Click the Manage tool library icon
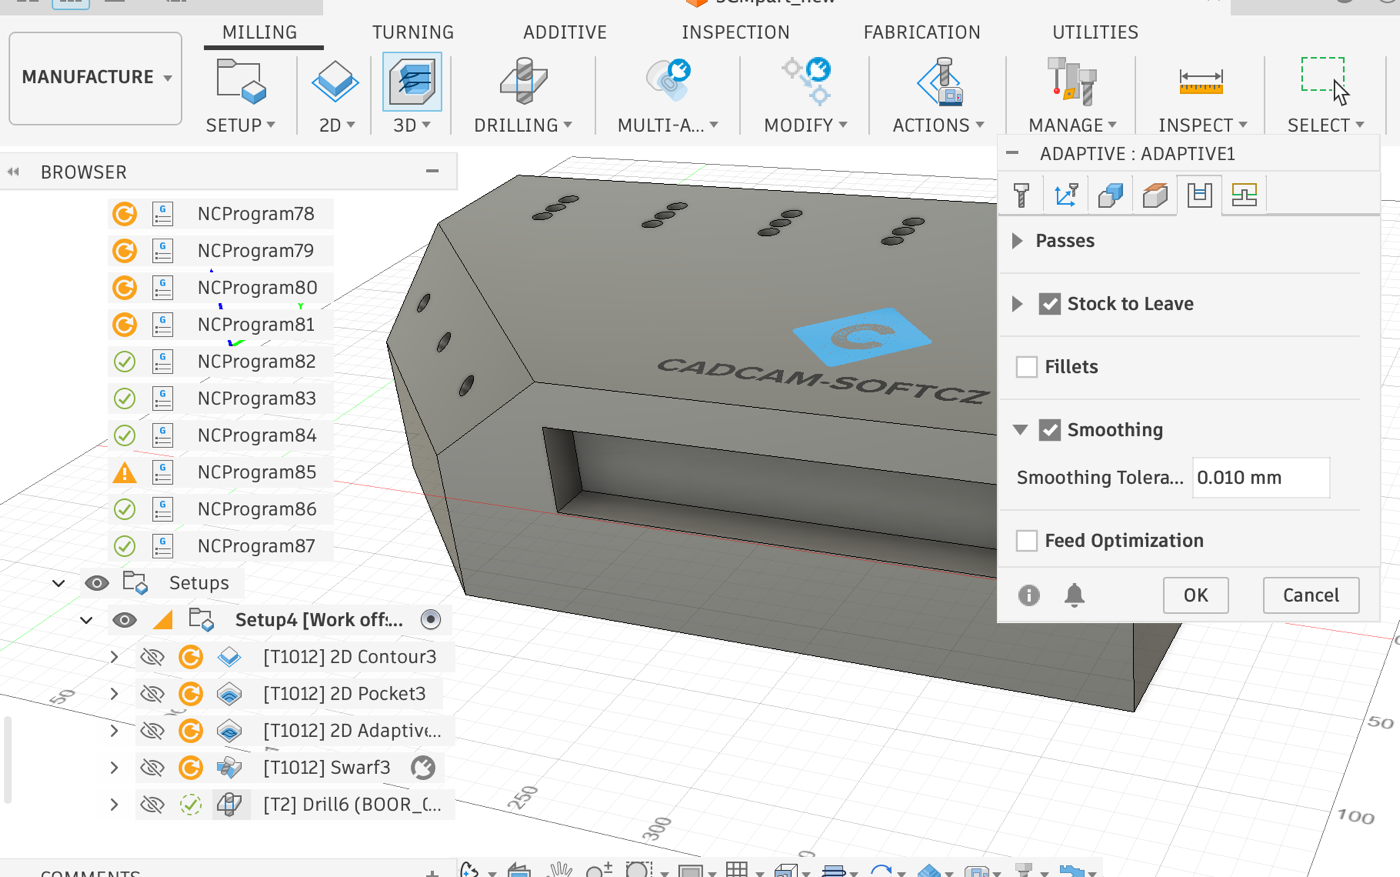The height and width of the screenshot is (877, 1400). point(1072,81)
